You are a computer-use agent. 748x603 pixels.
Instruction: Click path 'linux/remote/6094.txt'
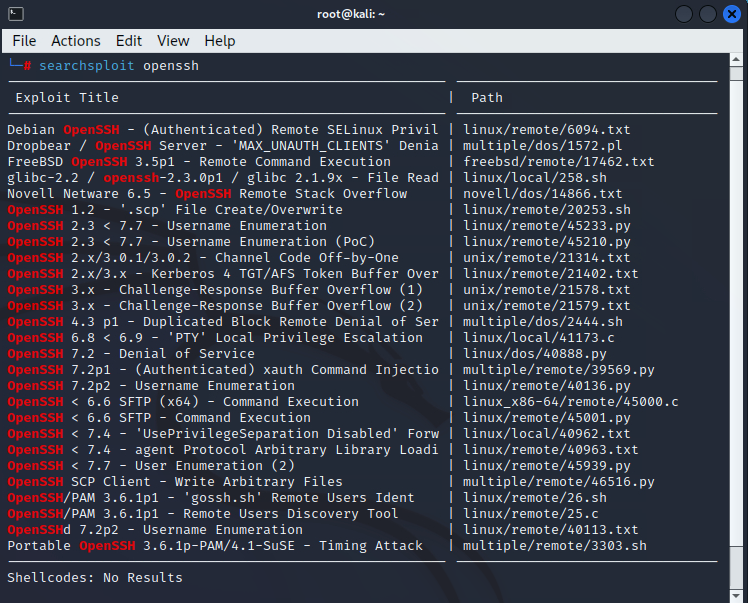click(546, 129)
